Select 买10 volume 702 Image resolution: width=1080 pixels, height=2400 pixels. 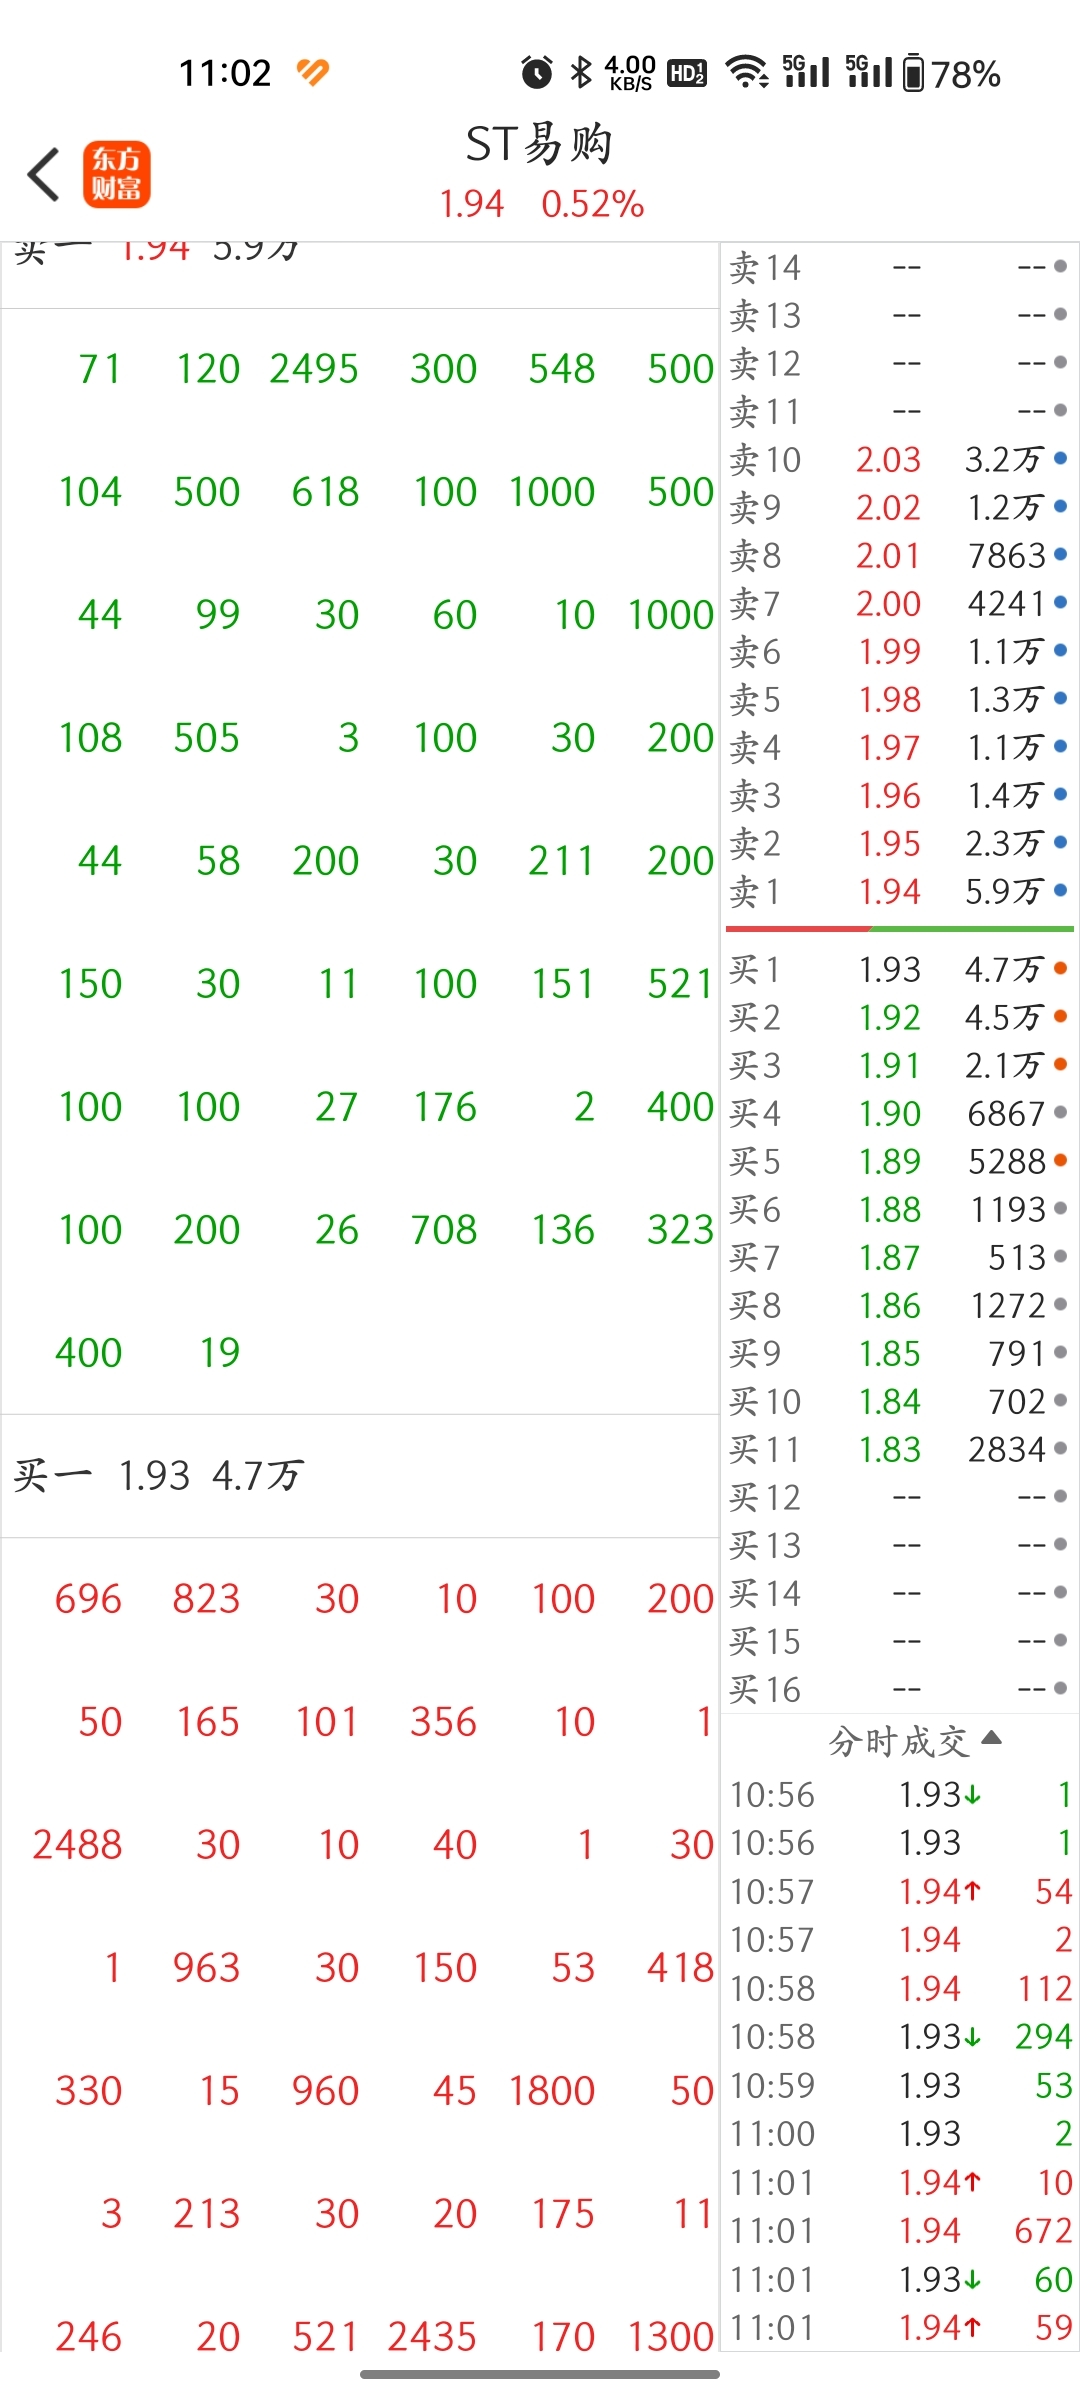(x=1017, y=1401)
